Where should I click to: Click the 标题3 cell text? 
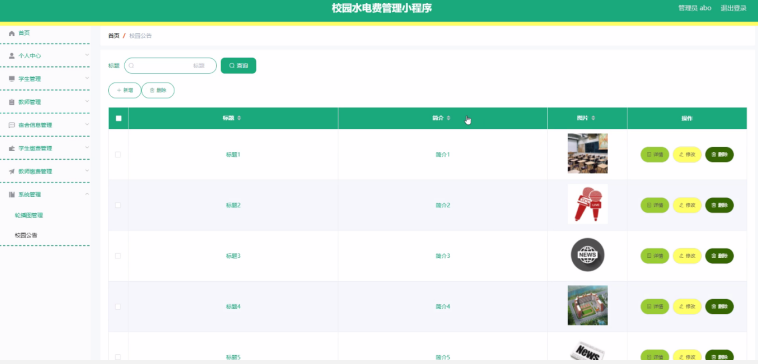[233, 256]
